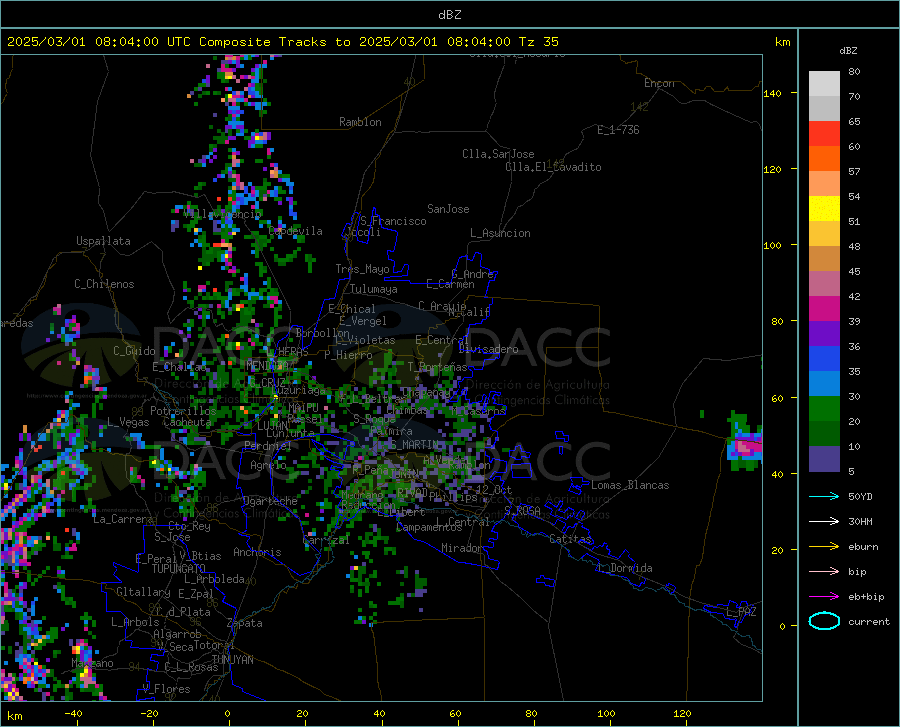Click the E_1-736 location label
This screenshot has width=900, height=727.
[x=618, y=130]
